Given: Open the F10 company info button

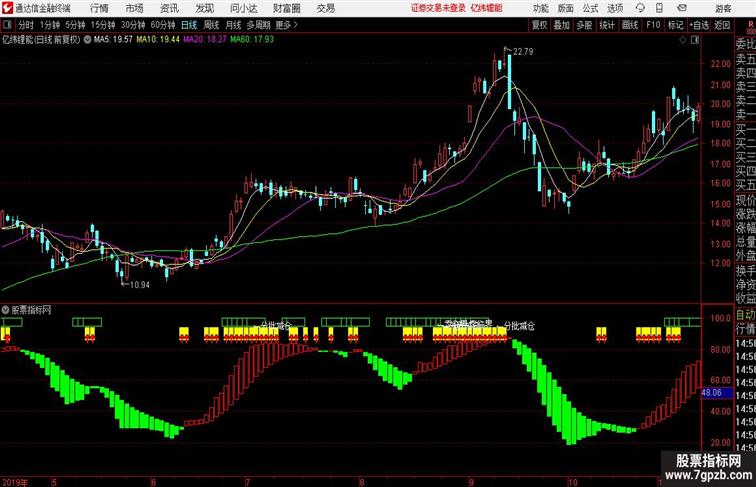Looking at the screenshot, I should click(653, 25).
